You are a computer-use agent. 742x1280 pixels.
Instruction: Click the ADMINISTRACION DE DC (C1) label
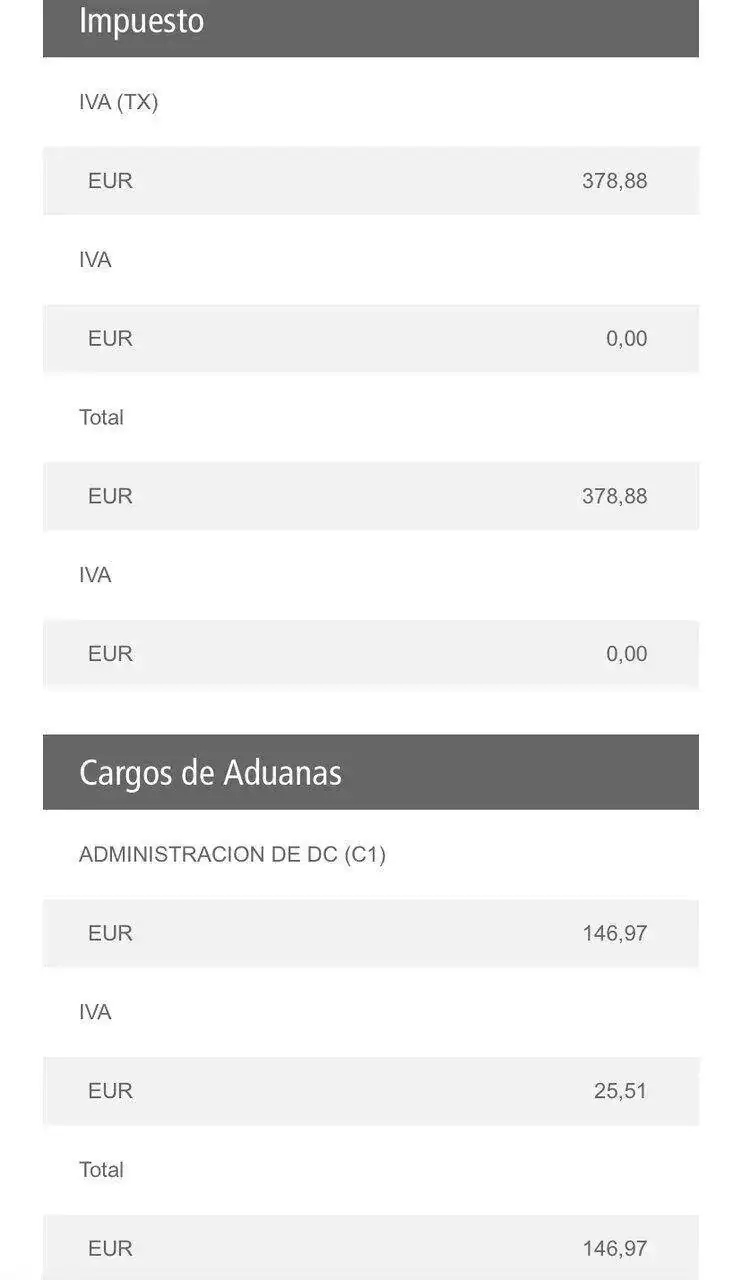coord(232,855)
